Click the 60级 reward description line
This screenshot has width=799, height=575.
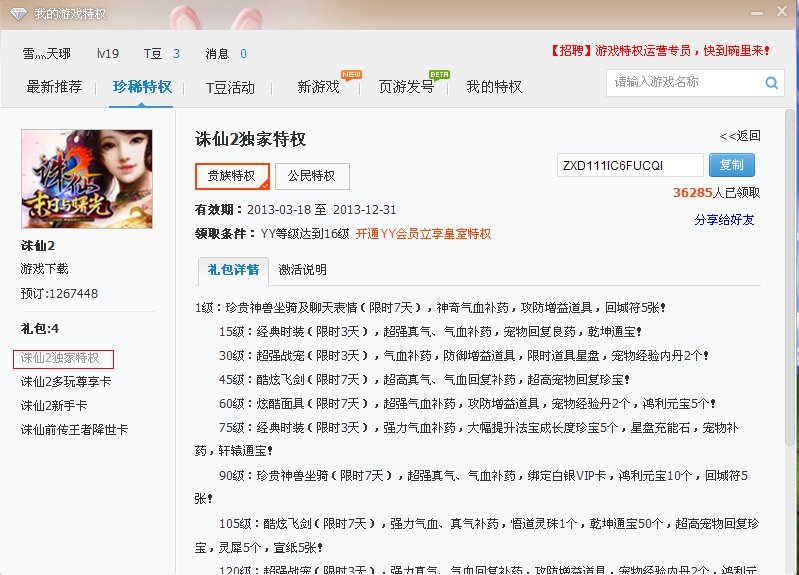click(467, 404)
